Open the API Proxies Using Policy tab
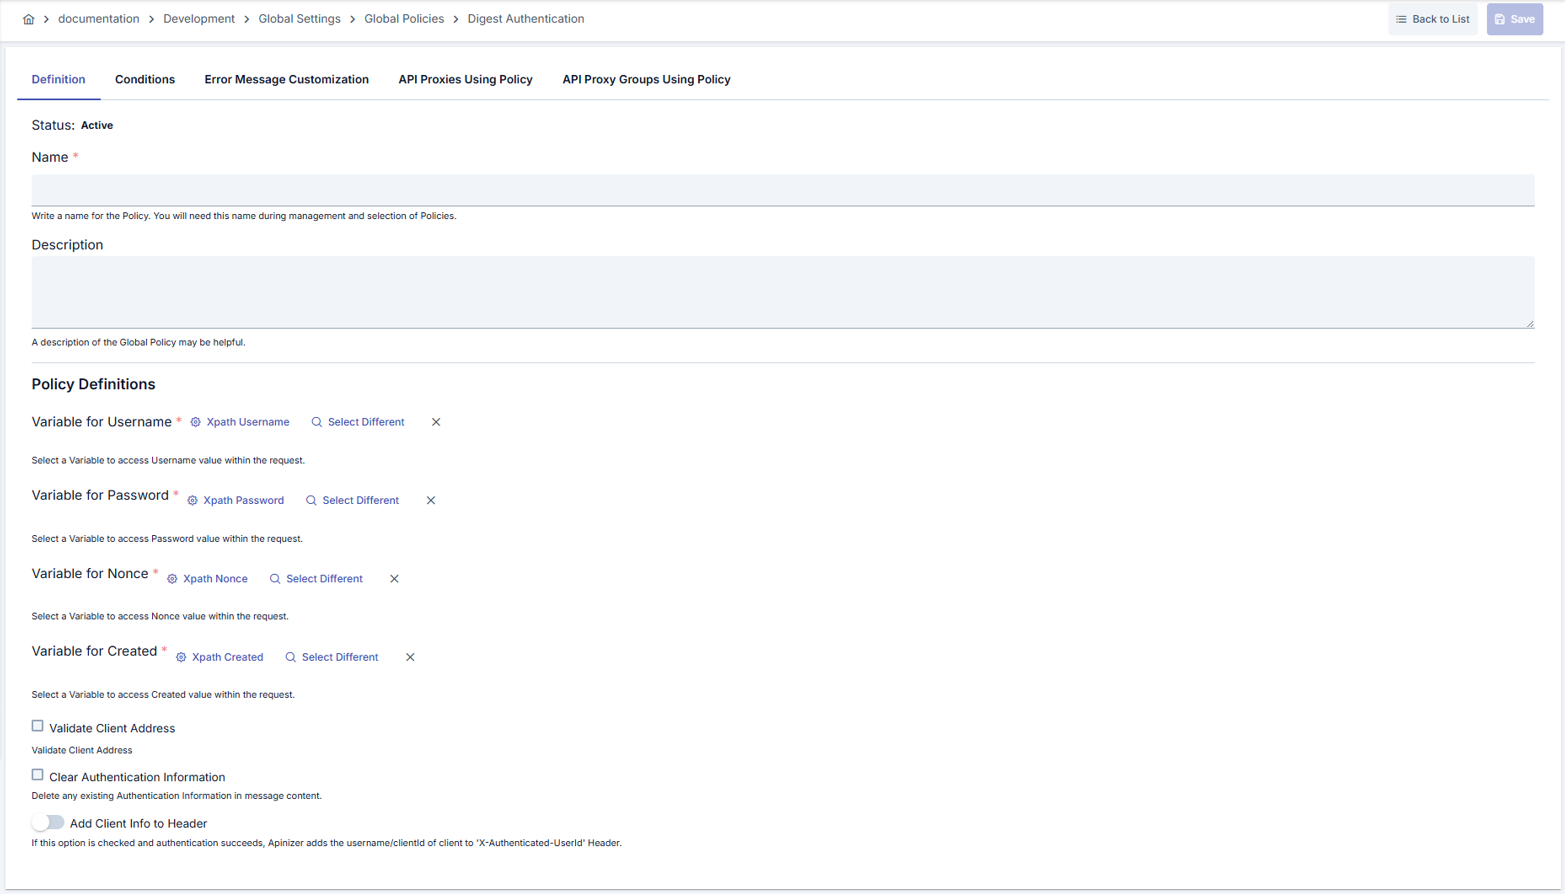 [x=465, y=79]
